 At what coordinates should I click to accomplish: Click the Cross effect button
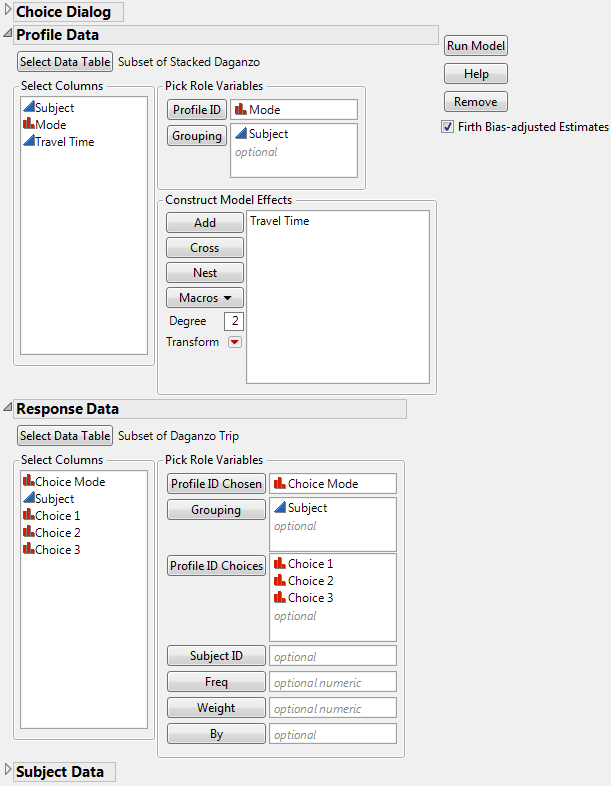(x=205, y=248)
